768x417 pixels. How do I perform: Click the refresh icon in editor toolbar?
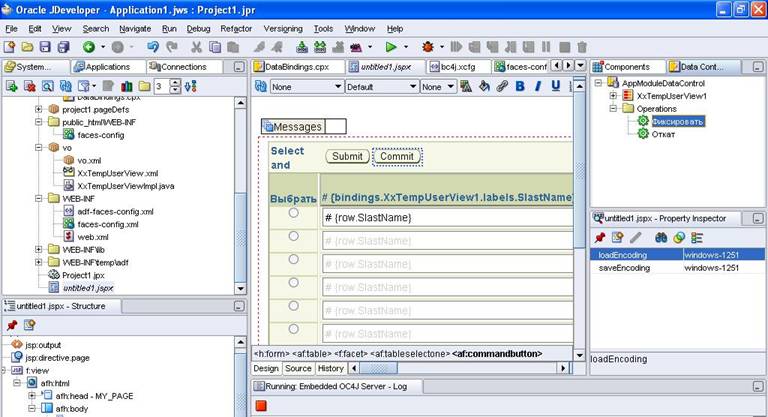[x=261, y=87]
